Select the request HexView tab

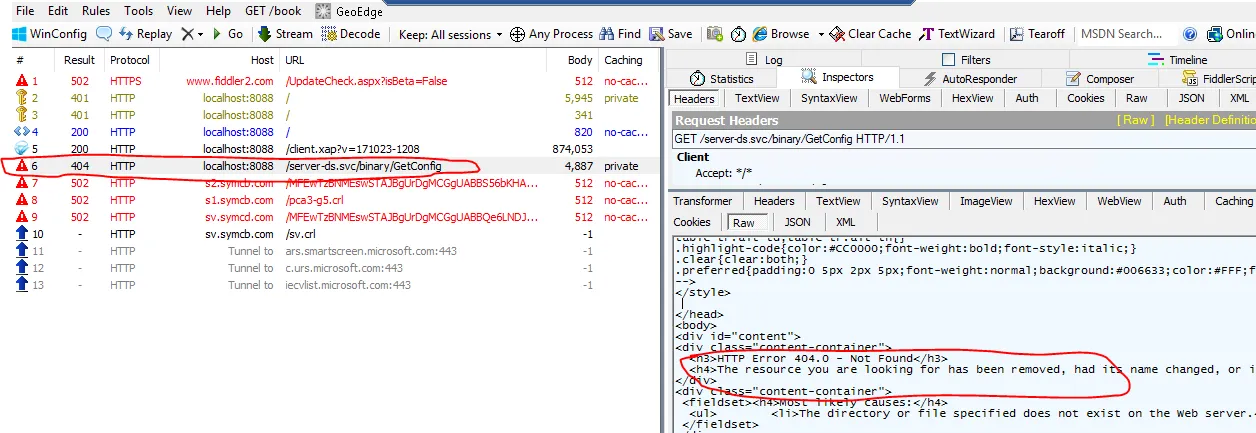tap(973, 98)
